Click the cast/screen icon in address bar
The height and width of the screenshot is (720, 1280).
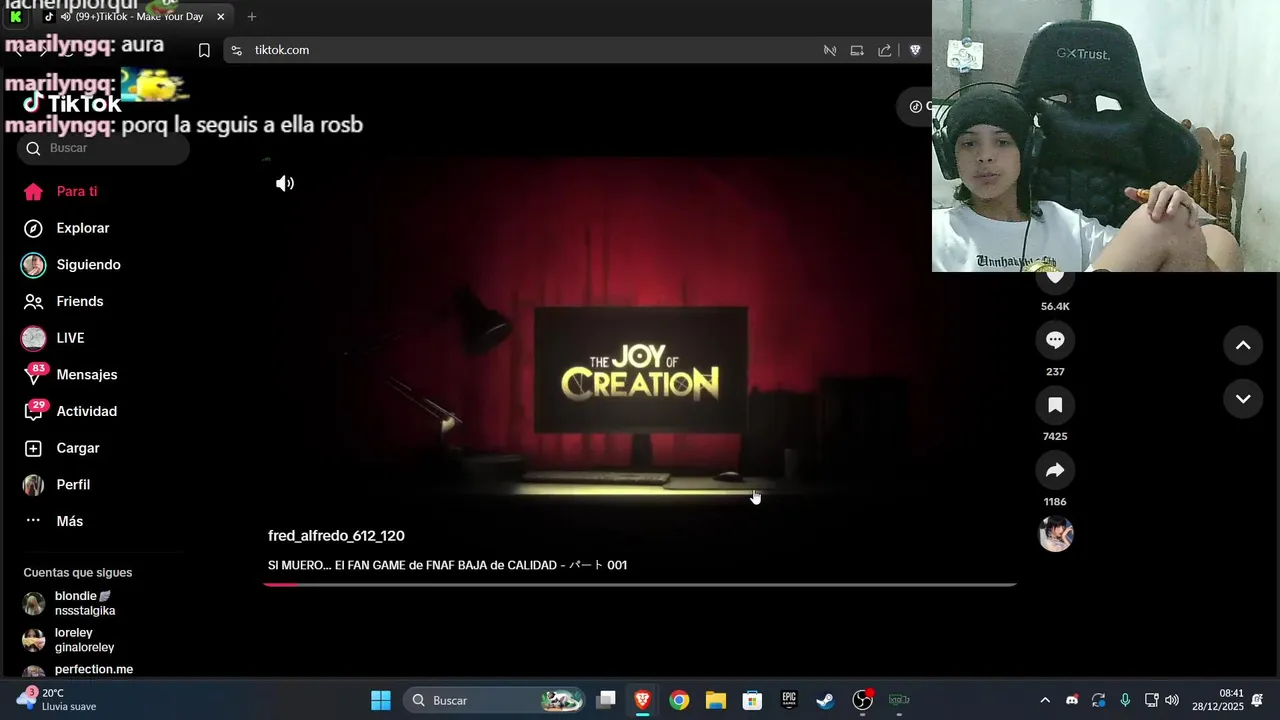click(x=857, y=50)
